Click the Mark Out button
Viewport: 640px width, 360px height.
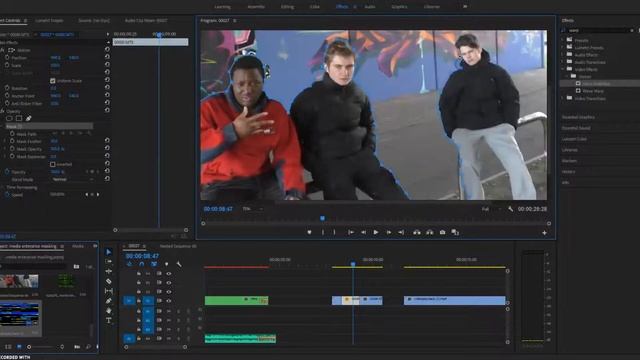coord(334,232)
